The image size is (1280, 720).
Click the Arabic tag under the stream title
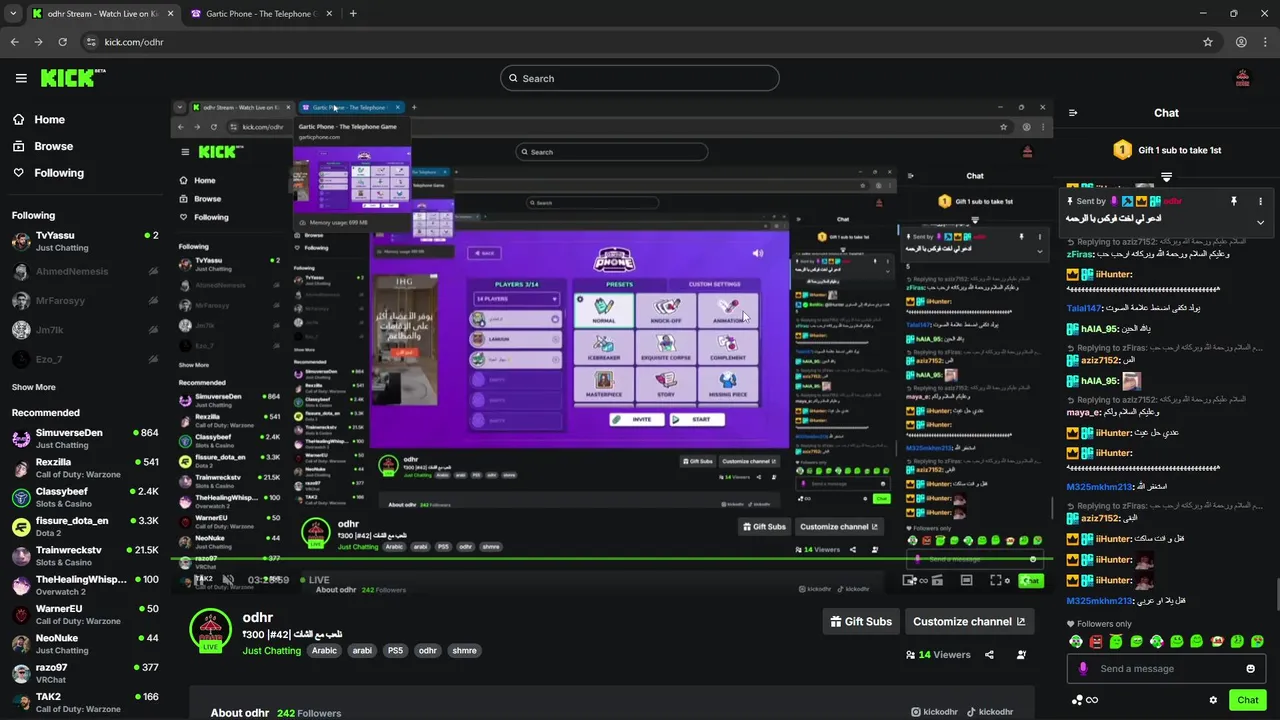[x=324, y=650]
